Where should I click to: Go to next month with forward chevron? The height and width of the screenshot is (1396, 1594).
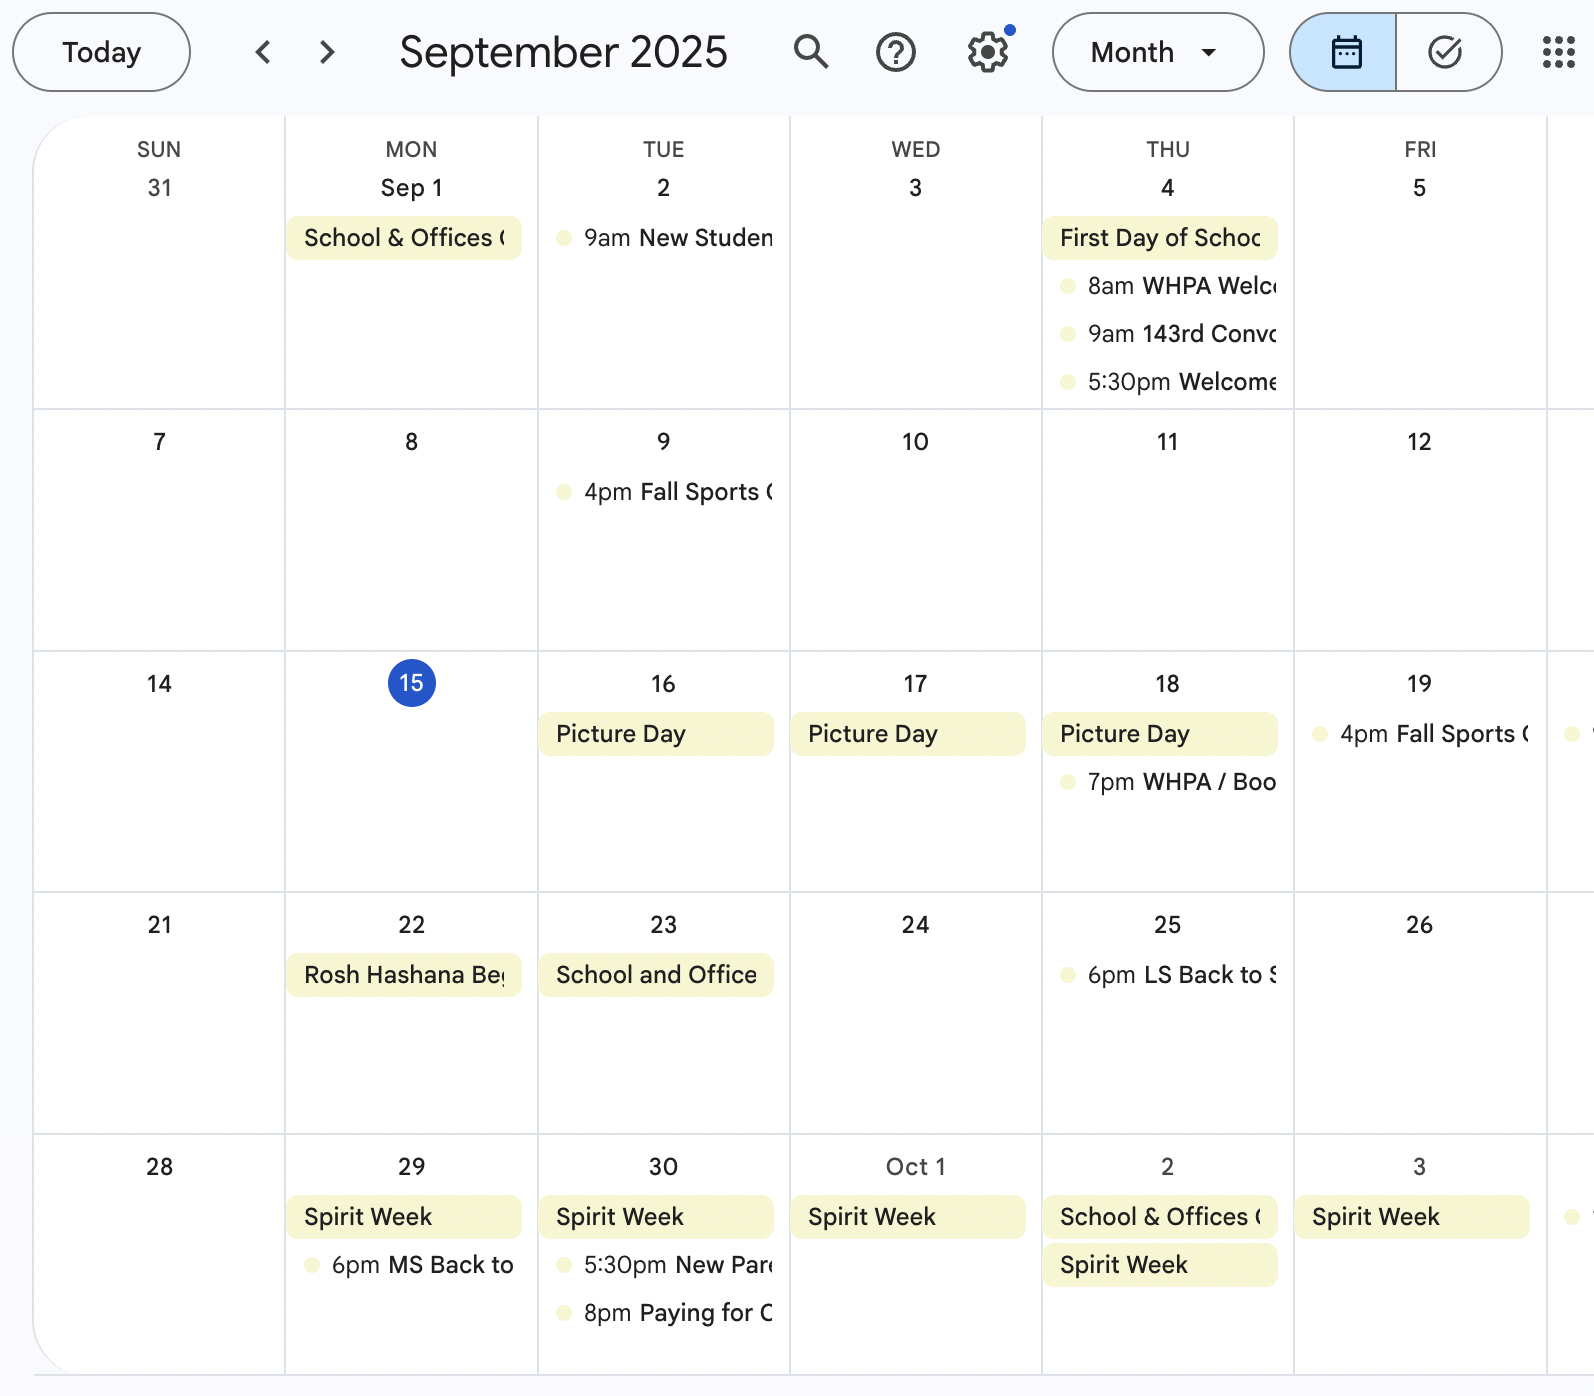[x=326, y=52]
